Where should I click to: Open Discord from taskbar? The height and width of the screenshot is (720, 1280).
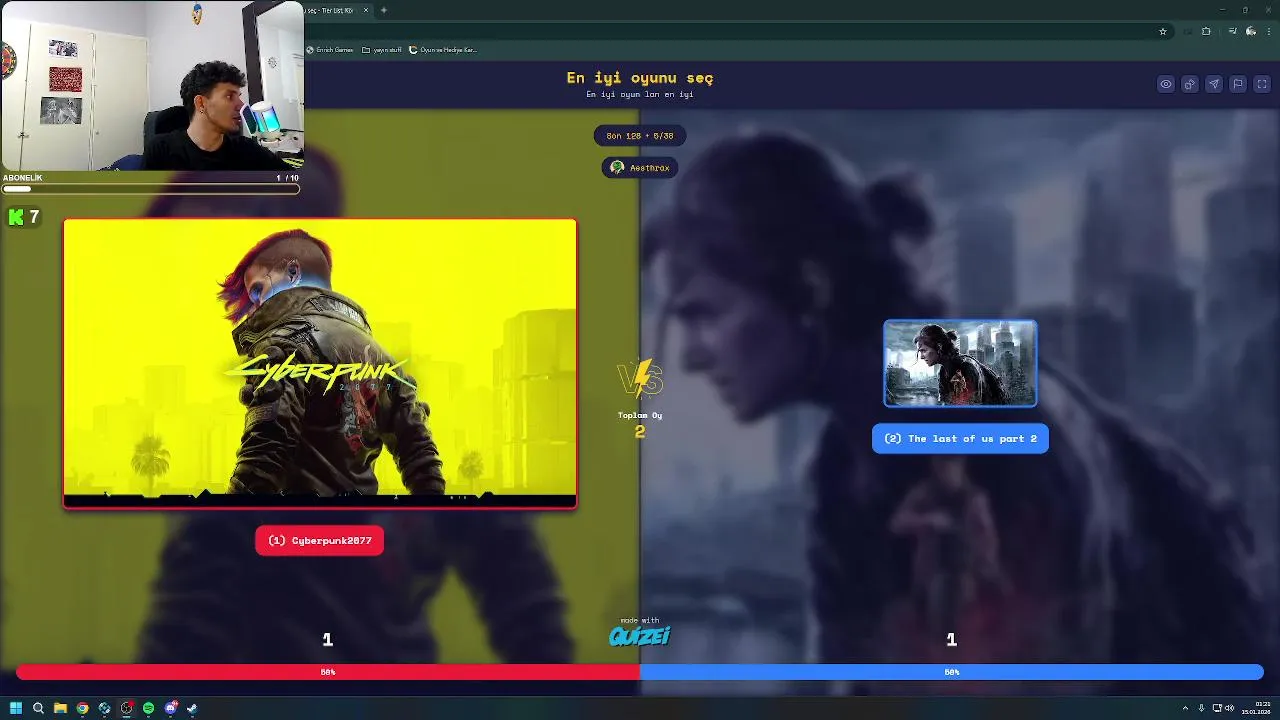(x=170, y=708)
